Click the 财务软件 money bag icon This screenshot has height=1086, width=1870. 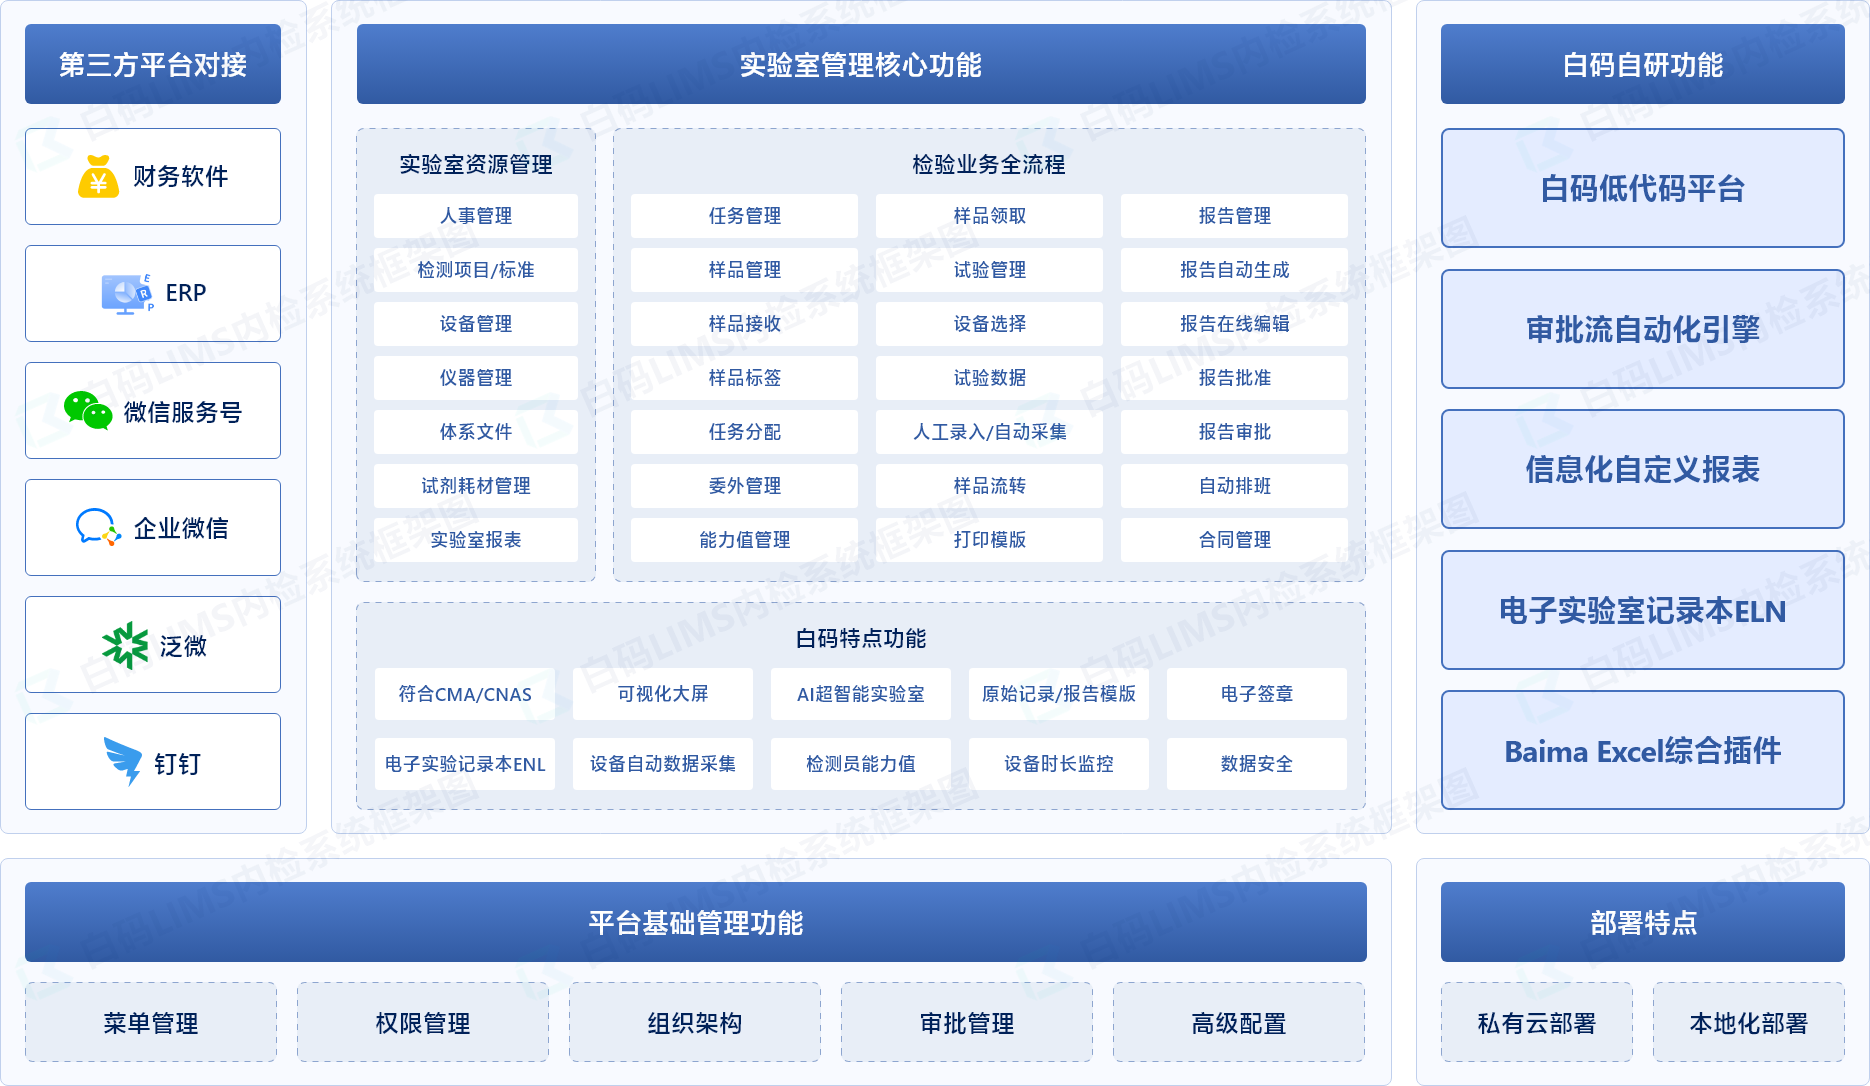click(98, 177)
